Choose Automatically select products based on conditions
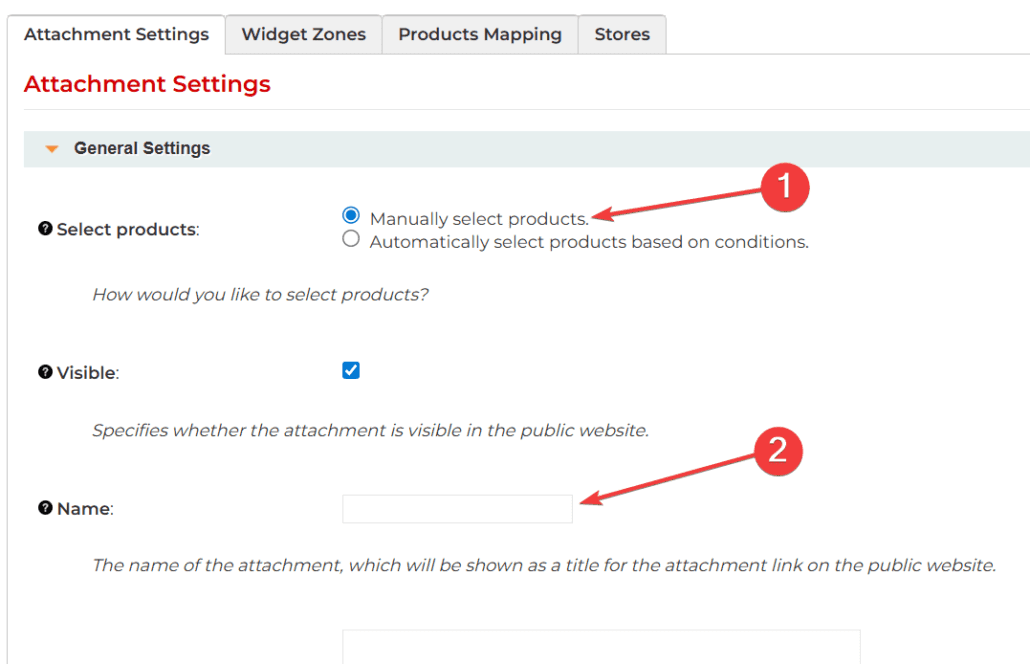This screenshot has height=664, width=1030. (351, 238)
